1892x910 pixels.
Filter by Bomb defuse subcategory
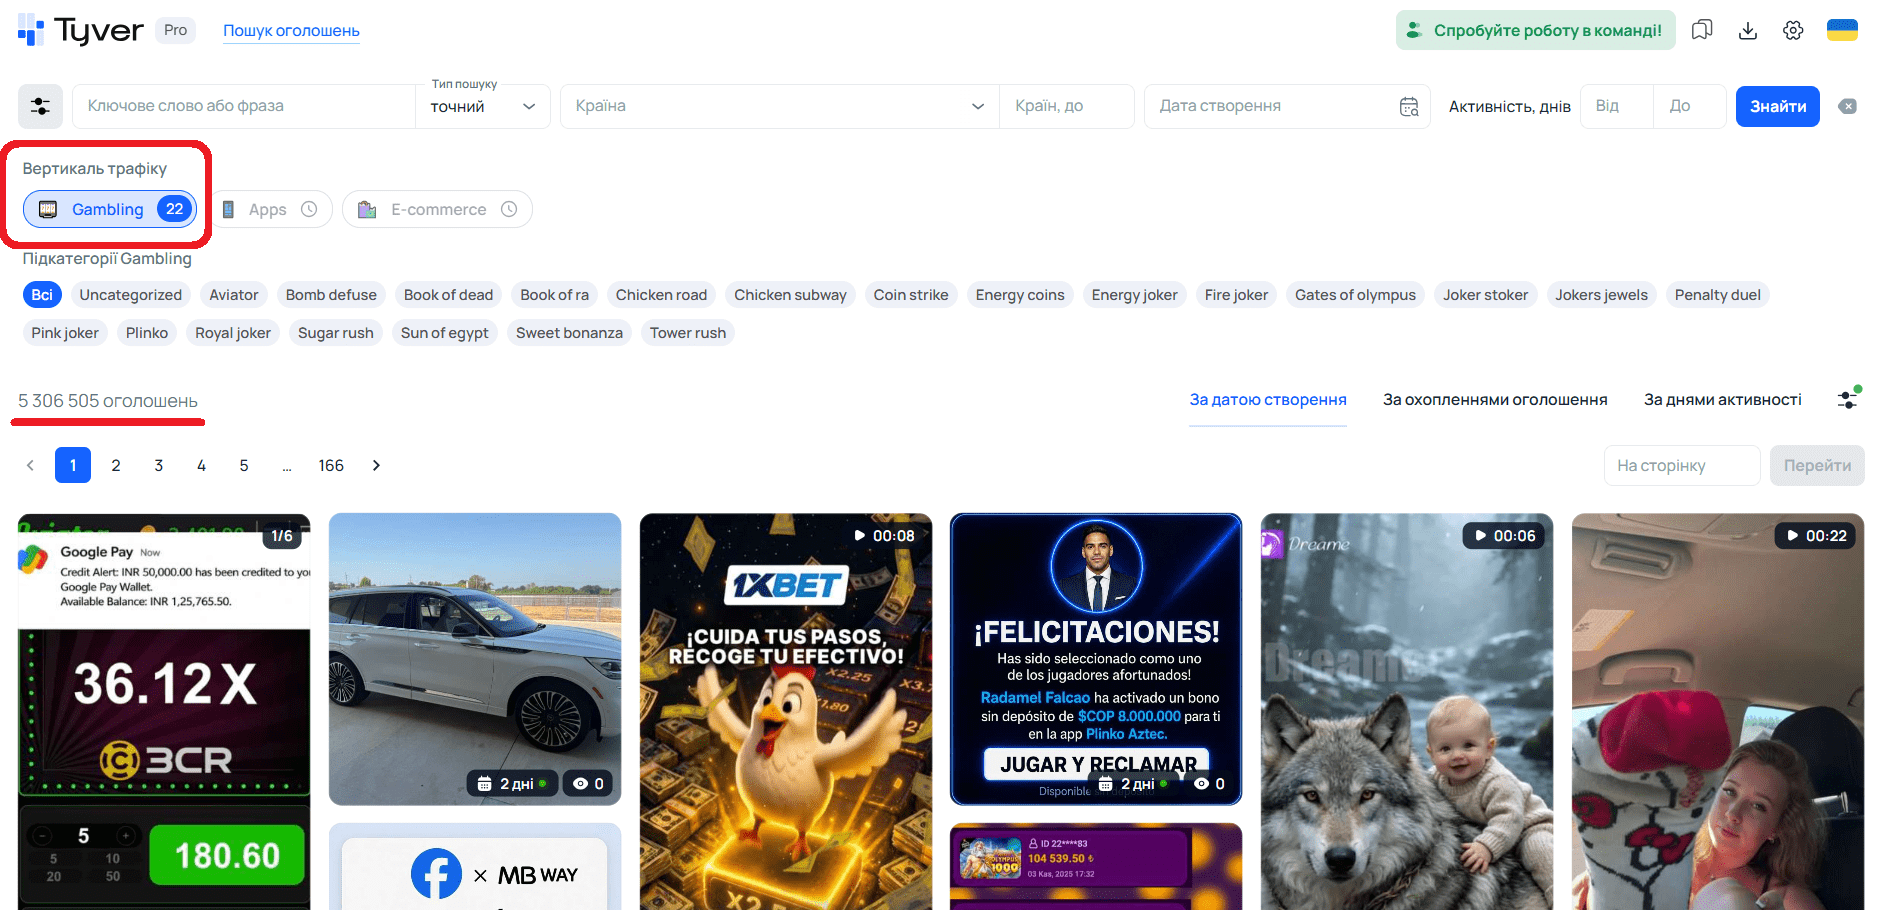click(331, 295)
